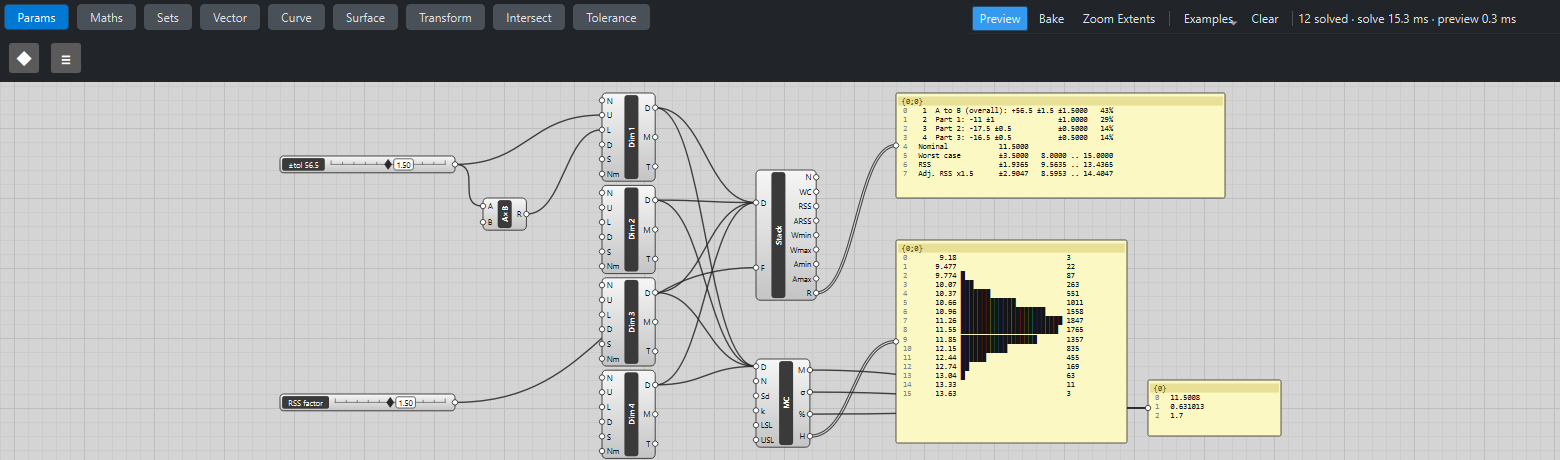Click the Clear button
Viewport: 1560px width, 460px height.
click(1265, 18)
